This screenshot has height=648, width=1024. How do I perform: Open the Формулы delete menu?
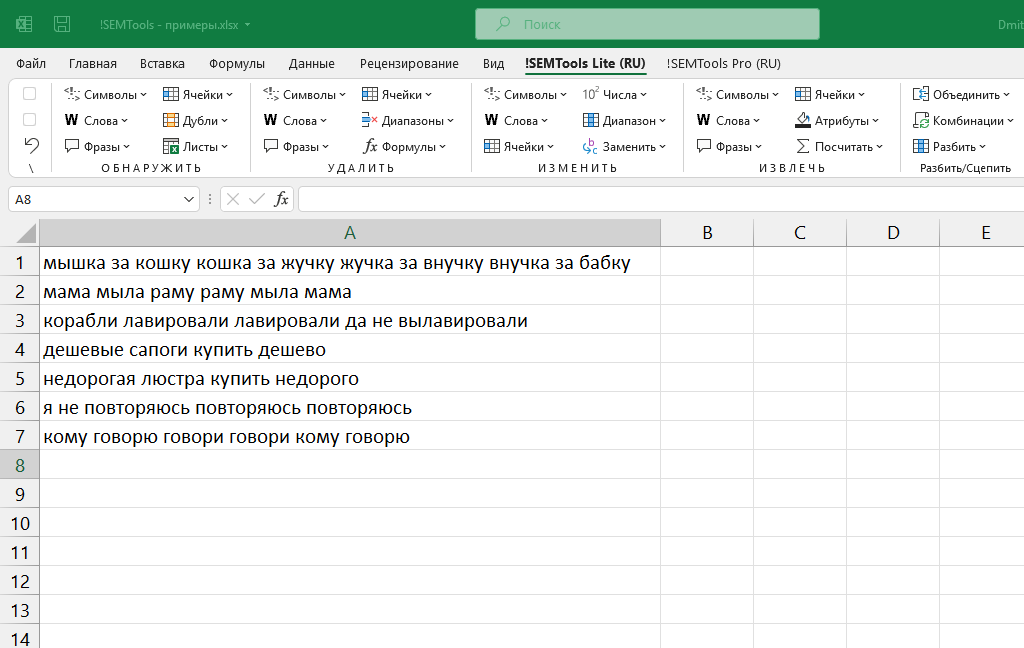(404, 147)
